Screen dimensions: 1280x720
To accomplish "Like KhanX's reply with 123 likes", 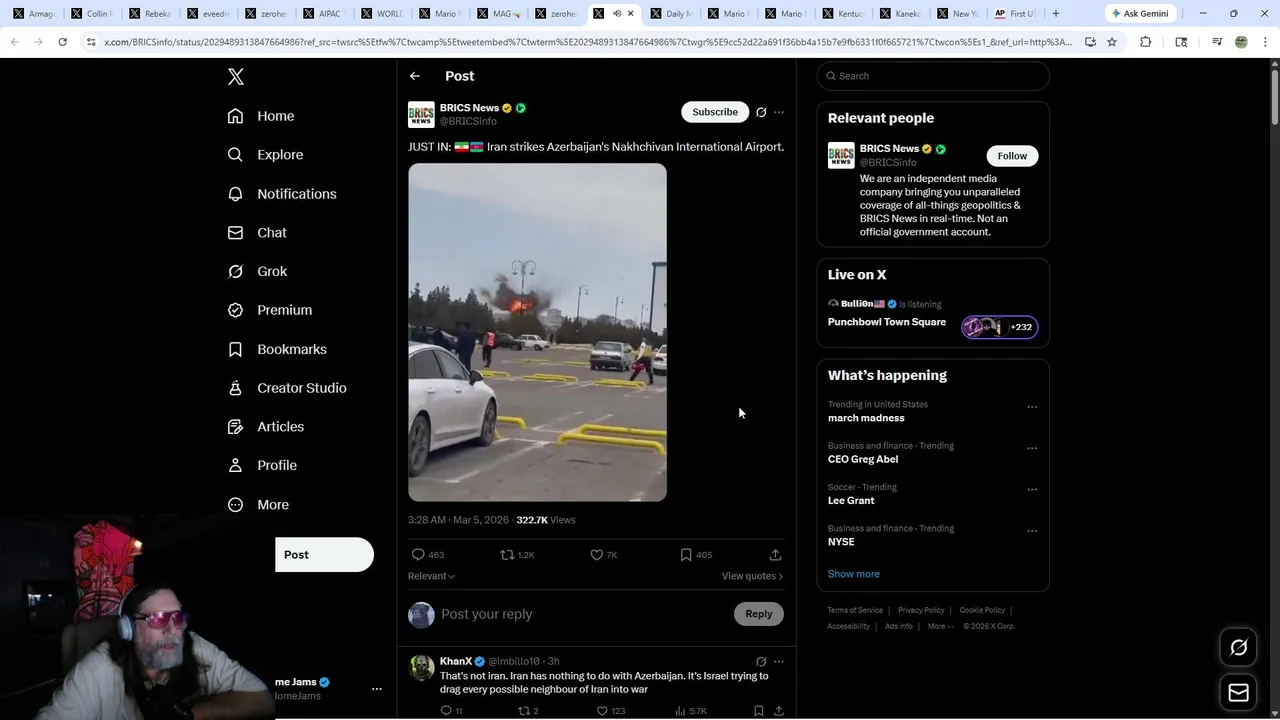I will coord(602,711).
